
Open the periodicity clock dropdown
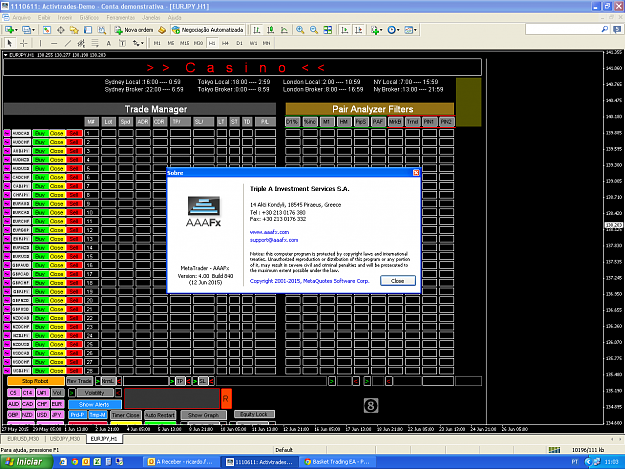pos(393,30)
